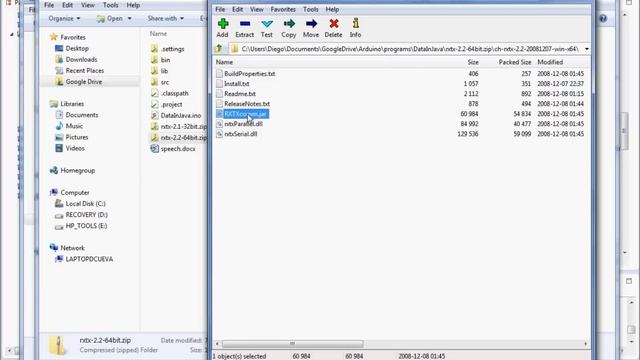Open the 7-Zip Help menu
This screenshot has width=640, height=360.
pos(332,9)
